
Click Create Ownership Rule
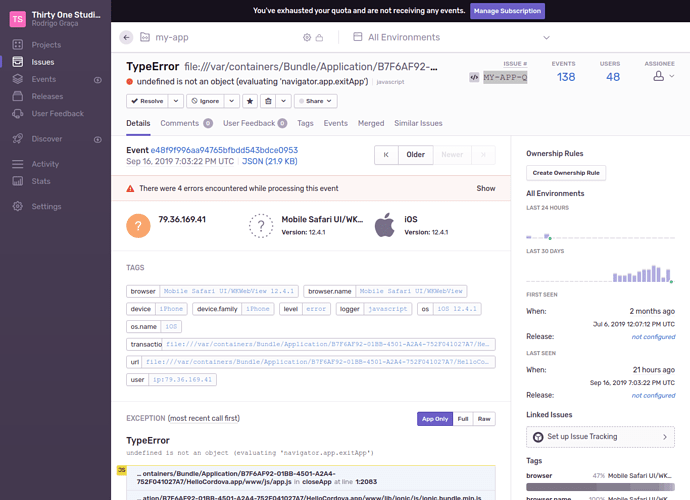pos(566,173)
